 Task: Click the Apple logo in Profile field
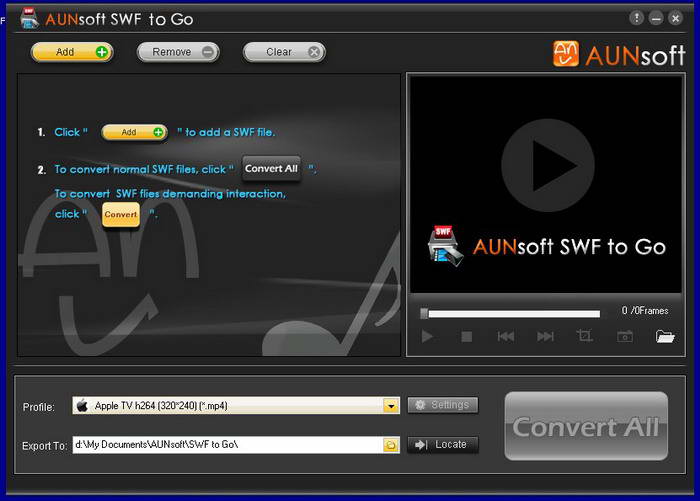coord(82,406)
